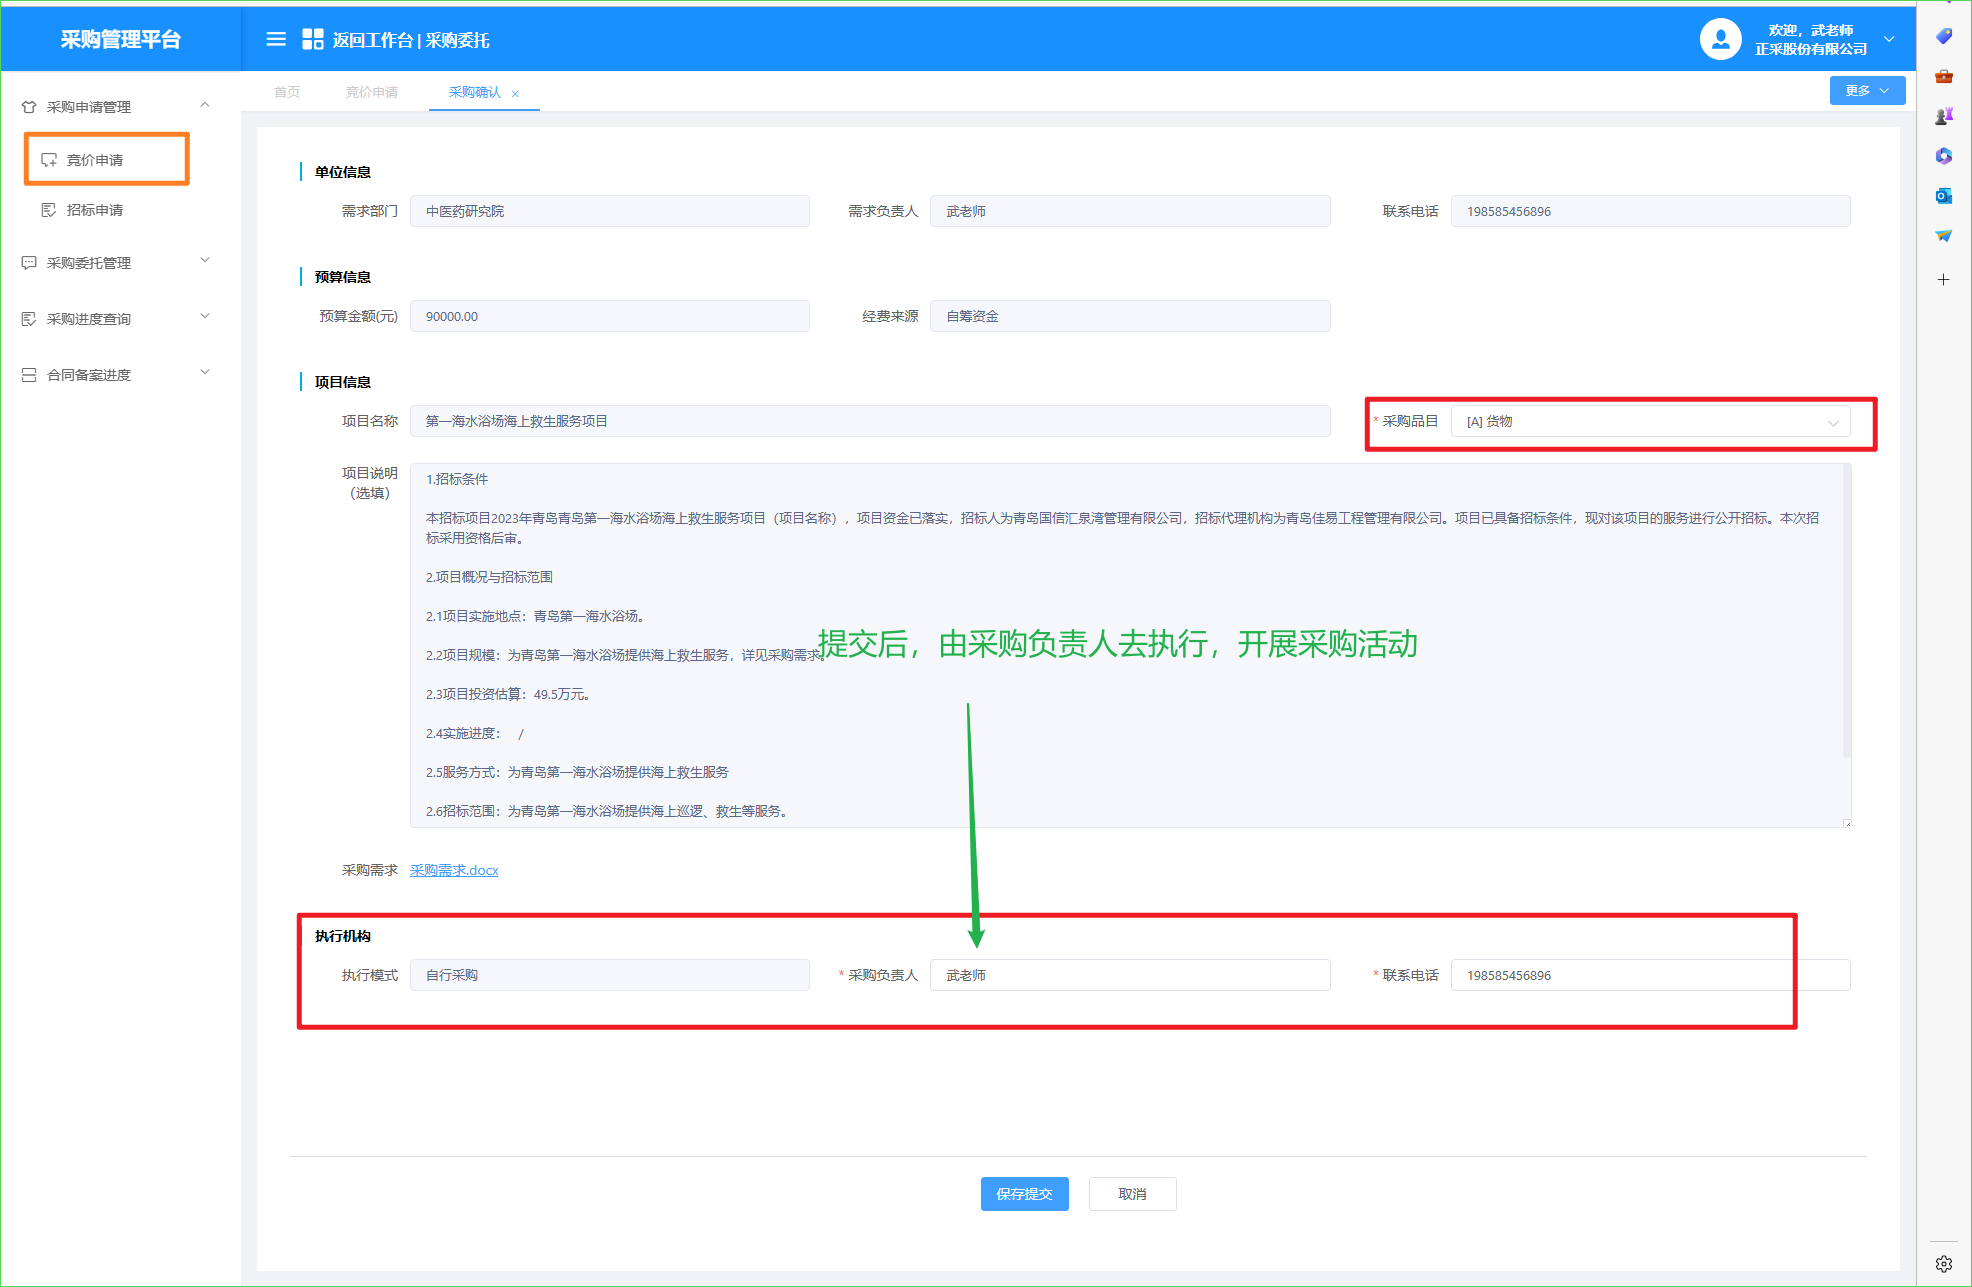
Task: Click the plus icon in sidebar
Action: [x=1943, y=280]
